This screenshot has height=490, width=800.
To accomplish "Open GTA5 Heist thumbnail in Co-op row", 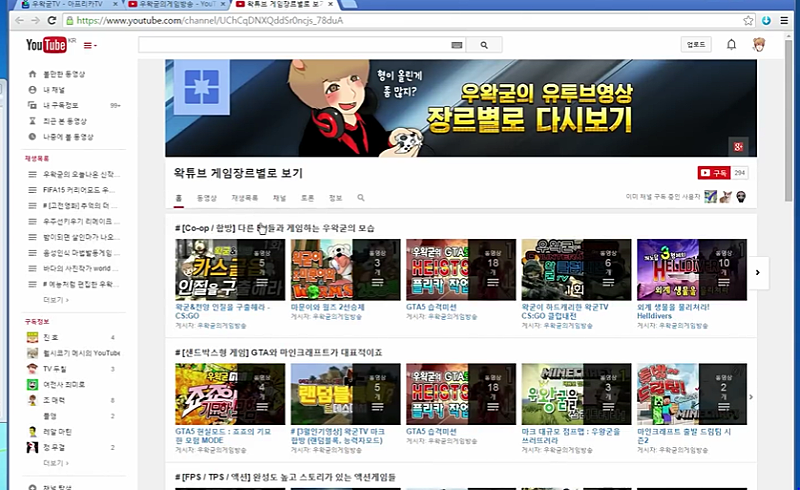I will (x=461, y=270).
